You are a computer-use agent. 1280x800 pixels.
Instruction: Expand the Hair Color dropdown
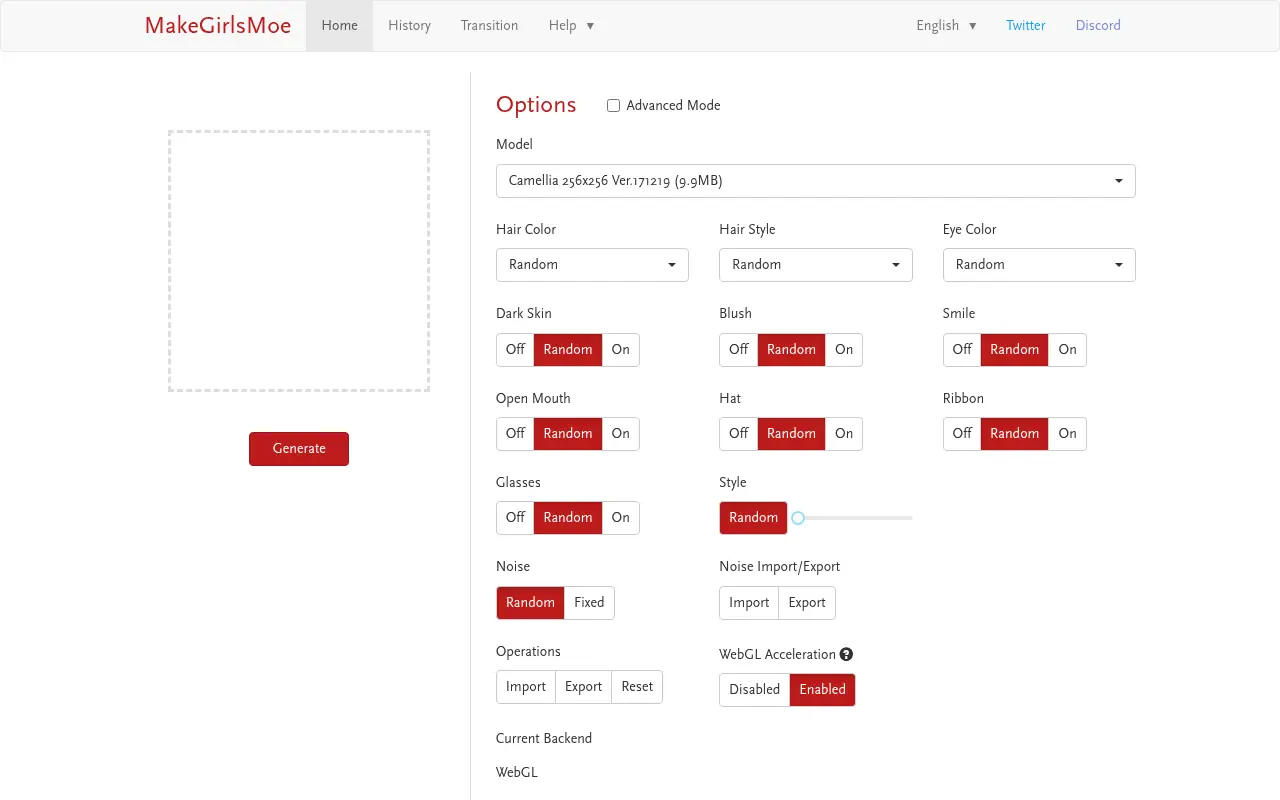point(592,265)
